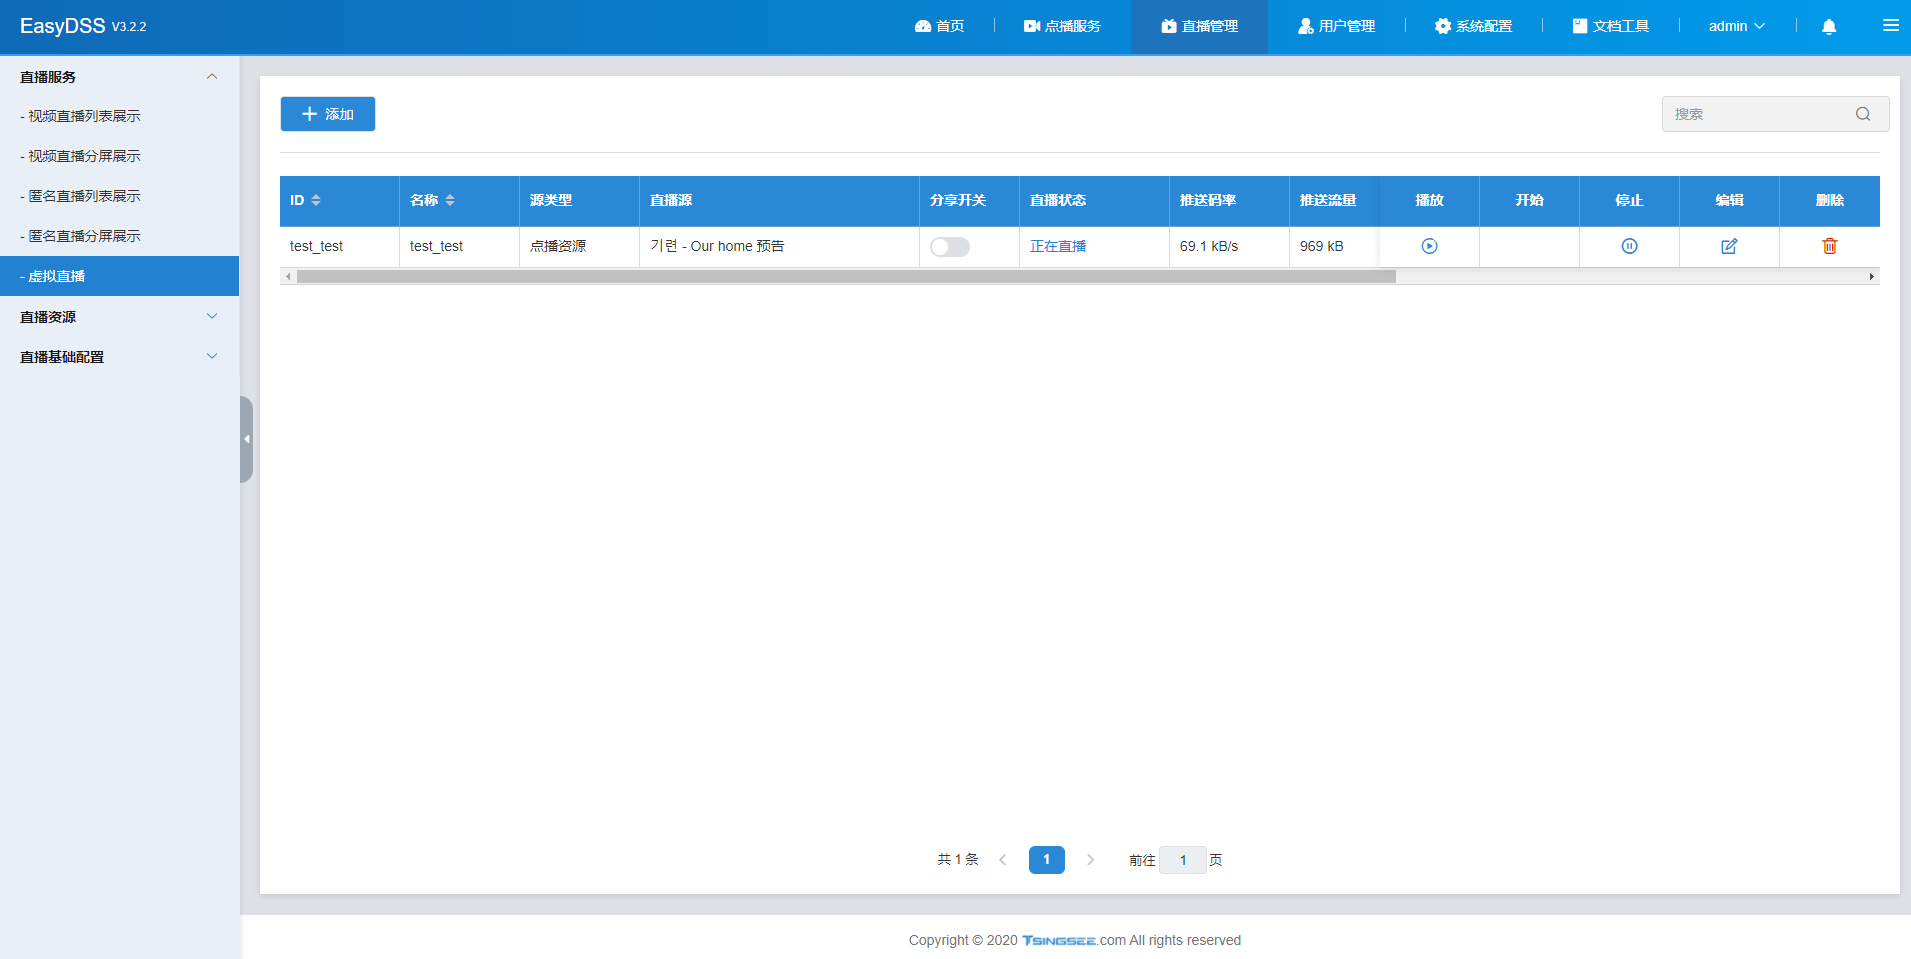The image size is (1911, 959).
Task: Click the 69.1 kB/s bitrate value
Action: 1209,246
